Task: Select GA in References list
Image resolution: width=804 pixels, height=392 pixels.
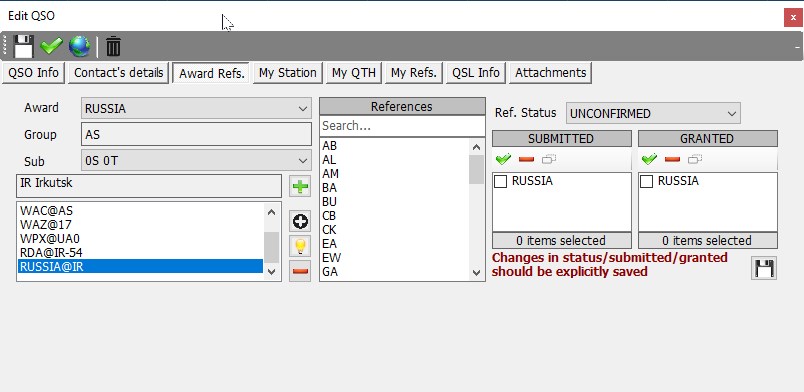Action: tap(394, 272)
